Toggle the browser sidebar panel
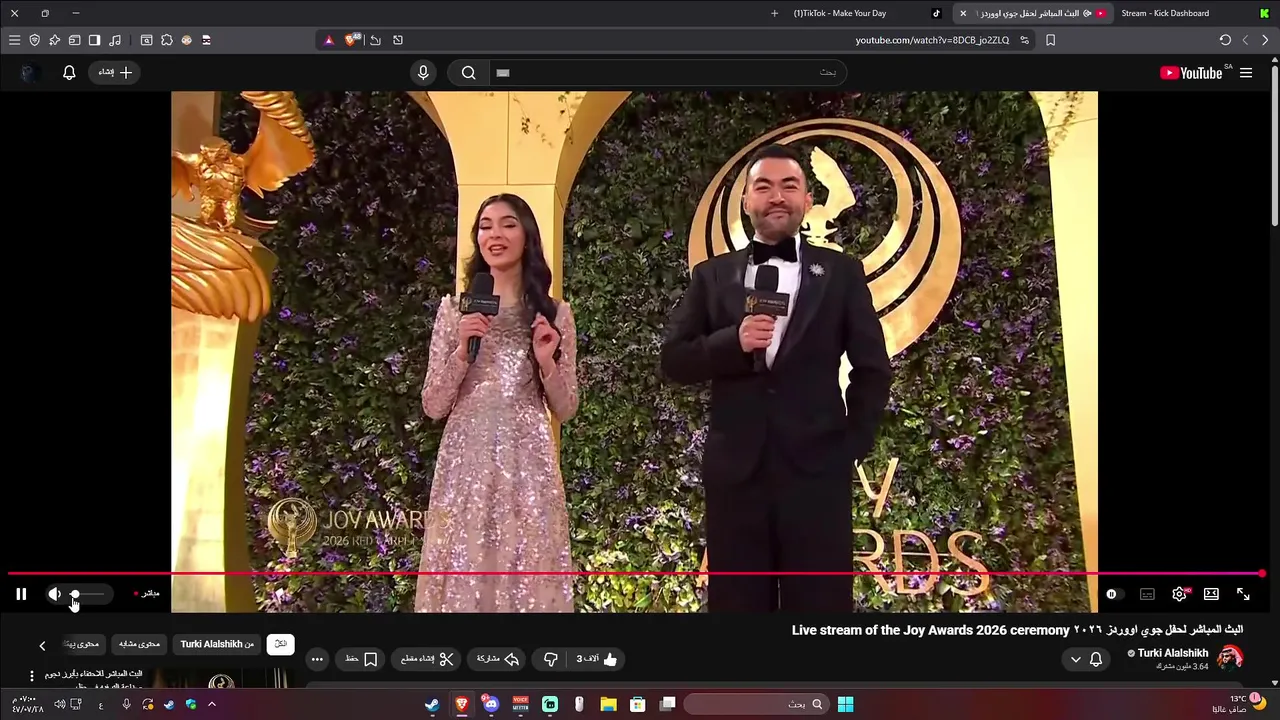The width and height of the screenshot is (1280, 720). point(94,40)
